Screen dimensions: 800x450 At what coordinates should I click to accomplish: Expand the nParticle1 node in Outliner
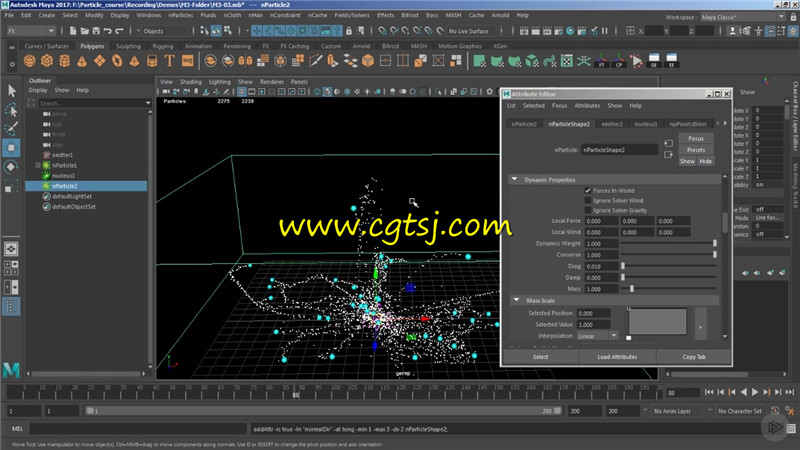[x=38, y=165]
